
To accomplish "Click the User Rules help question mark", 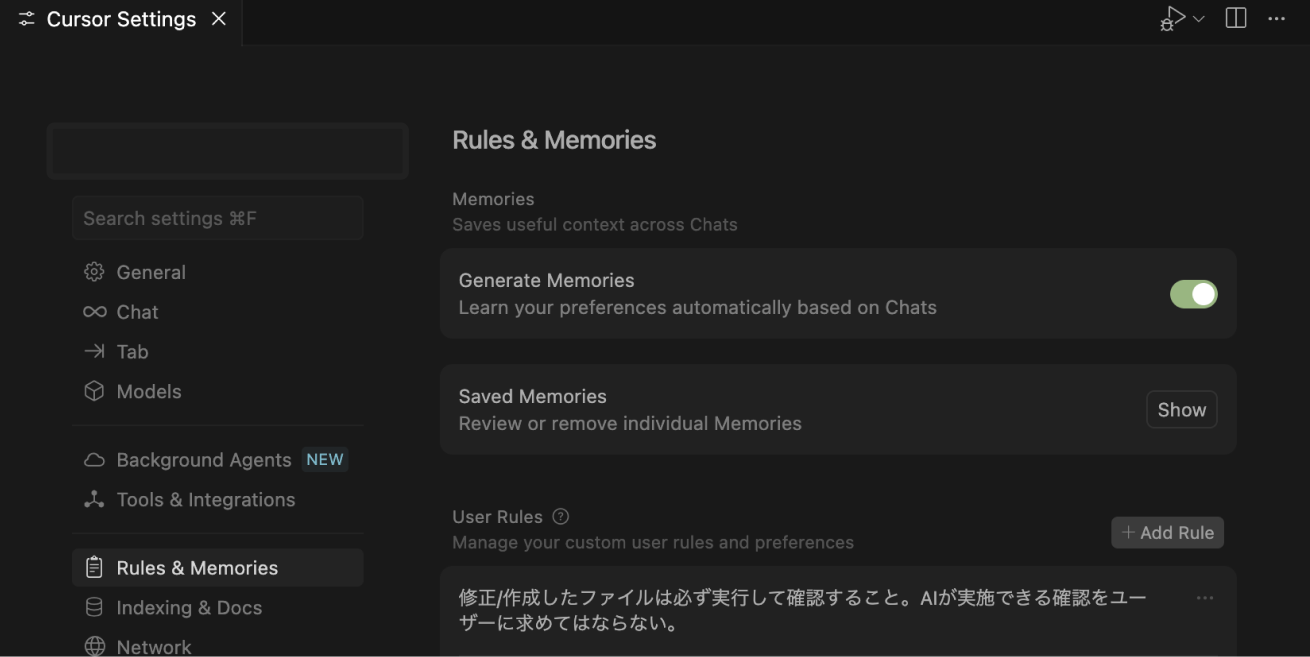I will tap(561, 516).
